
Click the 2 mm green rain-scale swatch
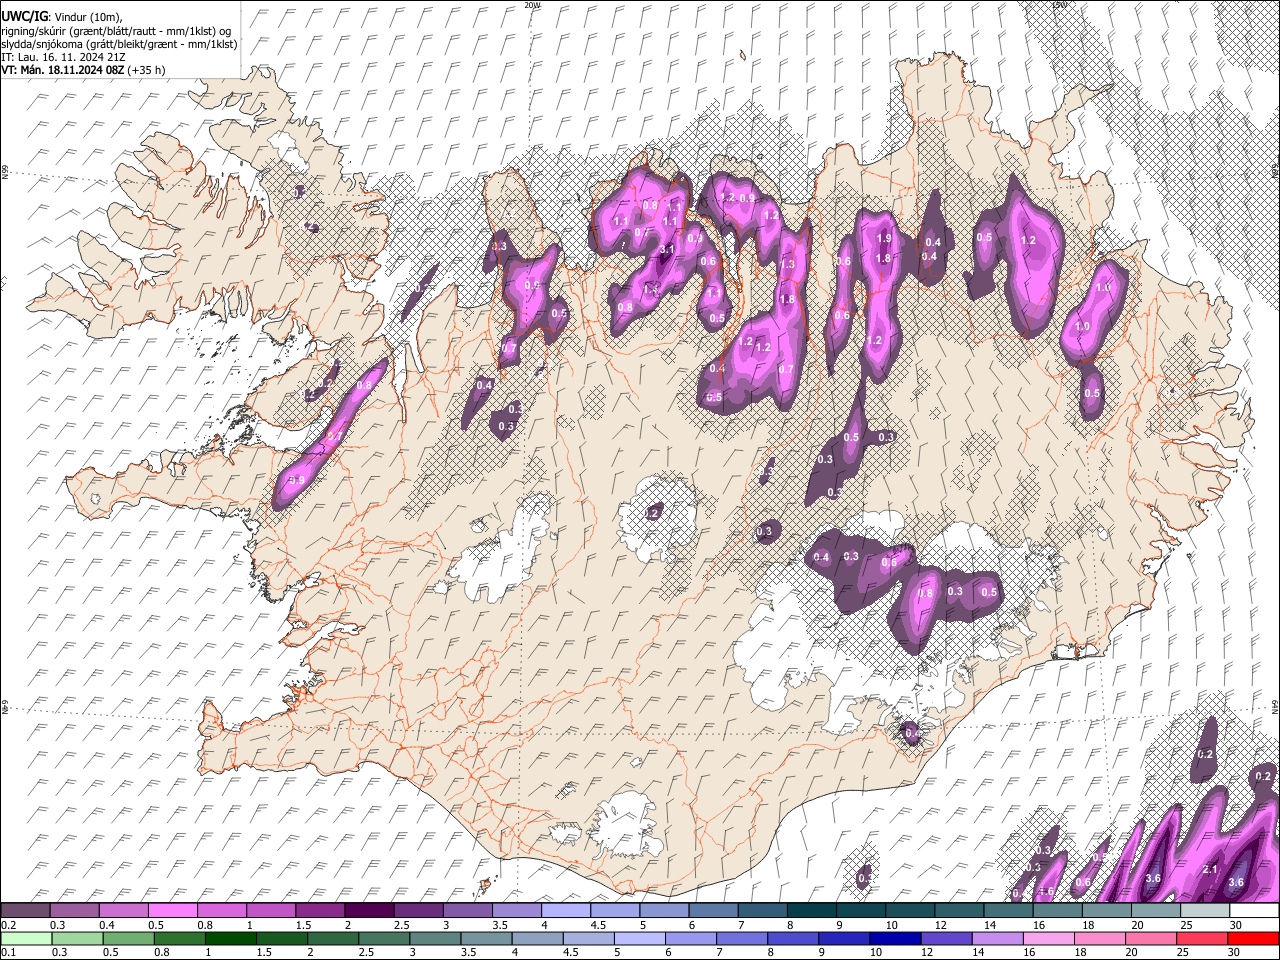(x=334, y=938)
